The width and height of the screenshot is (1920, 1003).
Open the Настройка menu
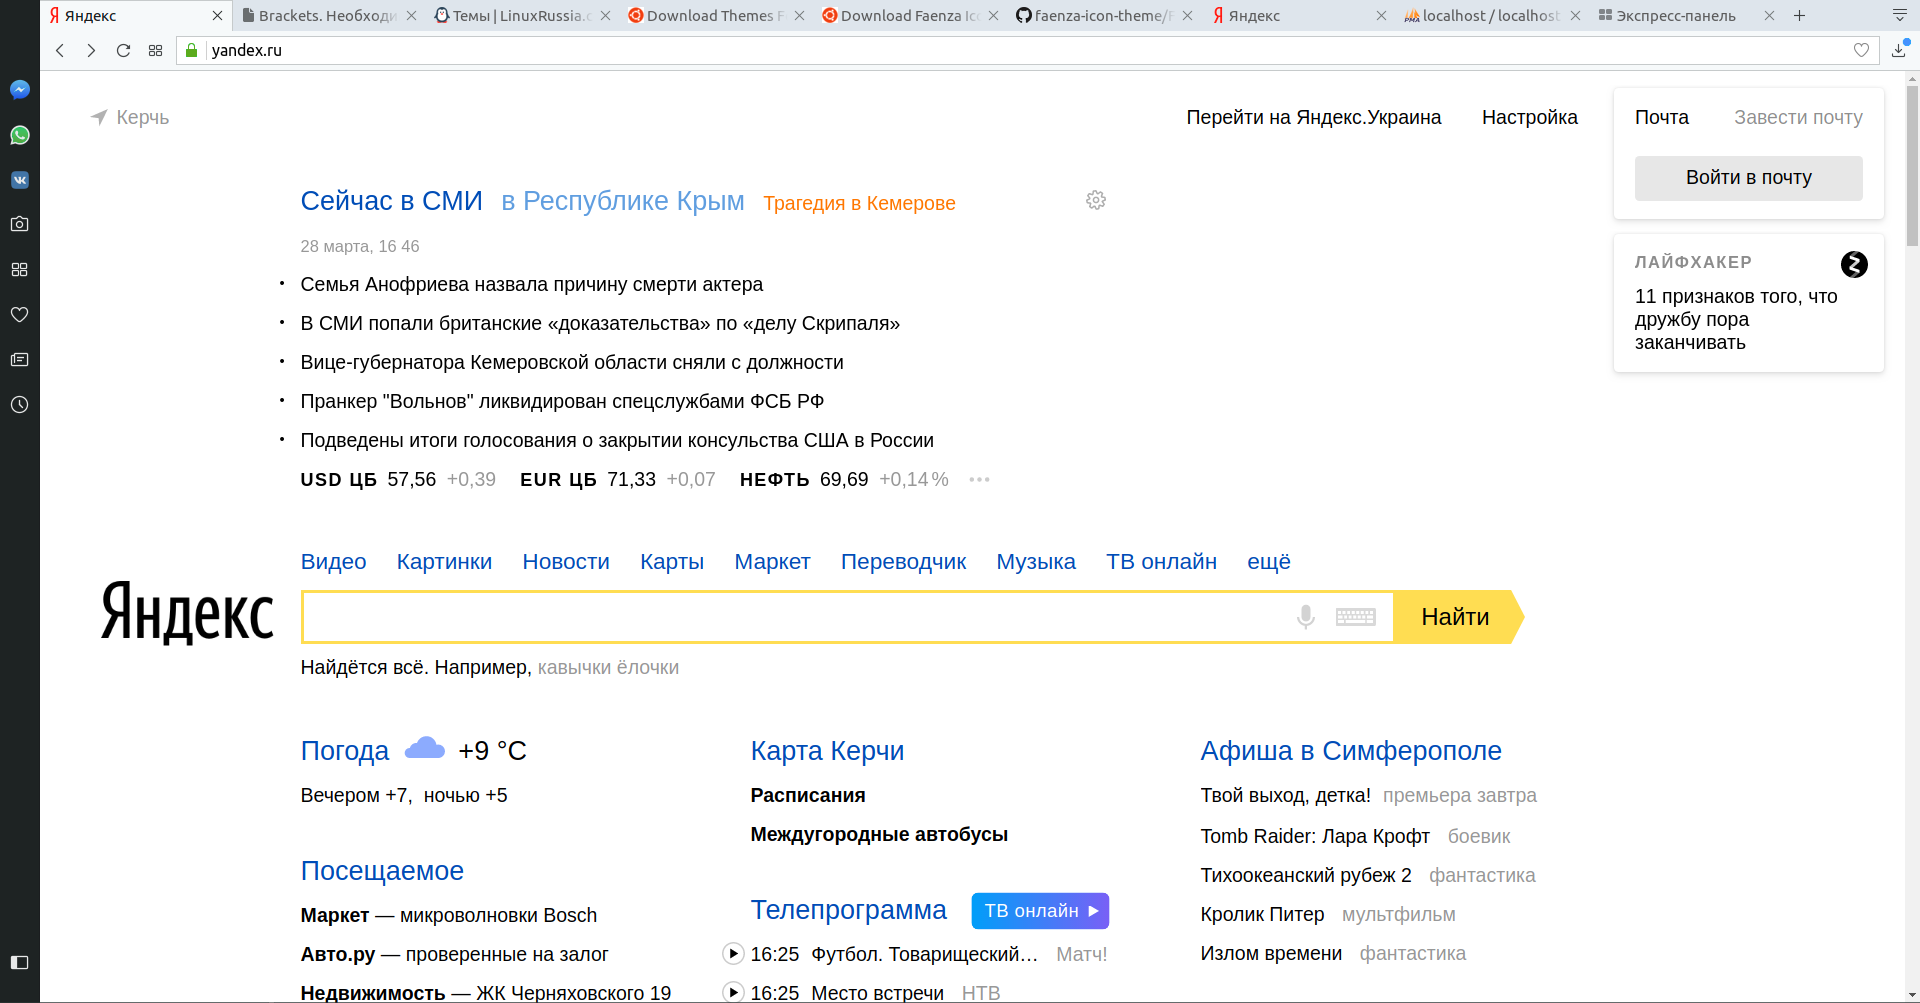[1529, 117]
